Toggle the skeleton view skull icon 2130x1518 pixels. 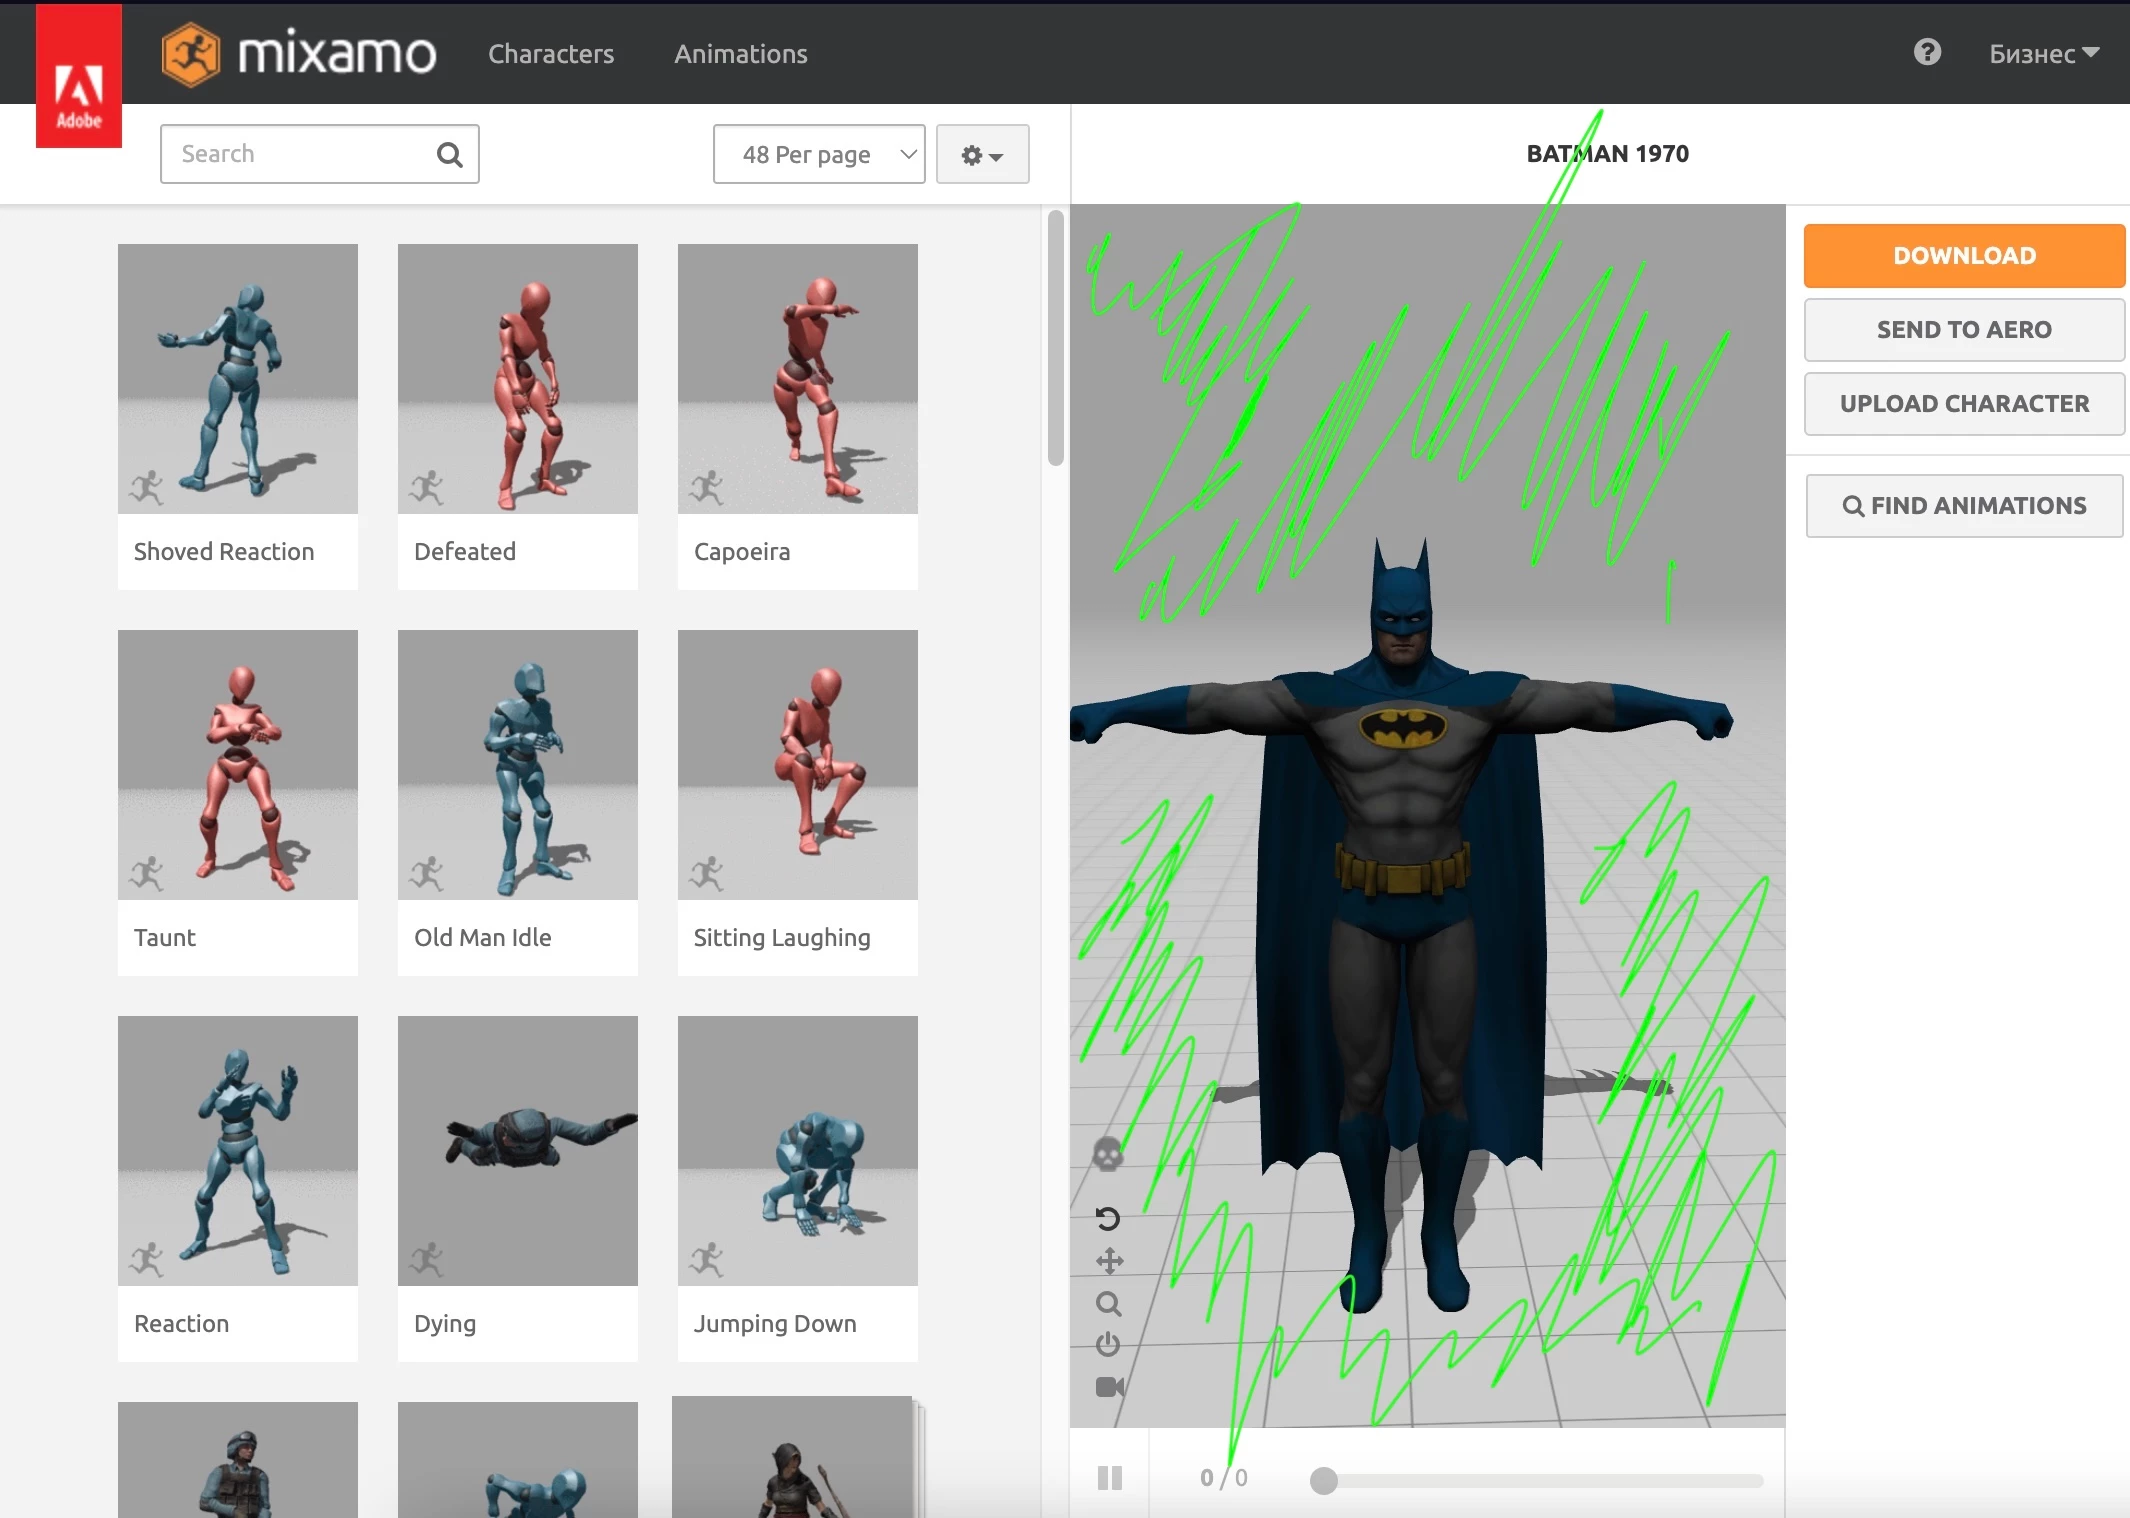[1107, 1155]
